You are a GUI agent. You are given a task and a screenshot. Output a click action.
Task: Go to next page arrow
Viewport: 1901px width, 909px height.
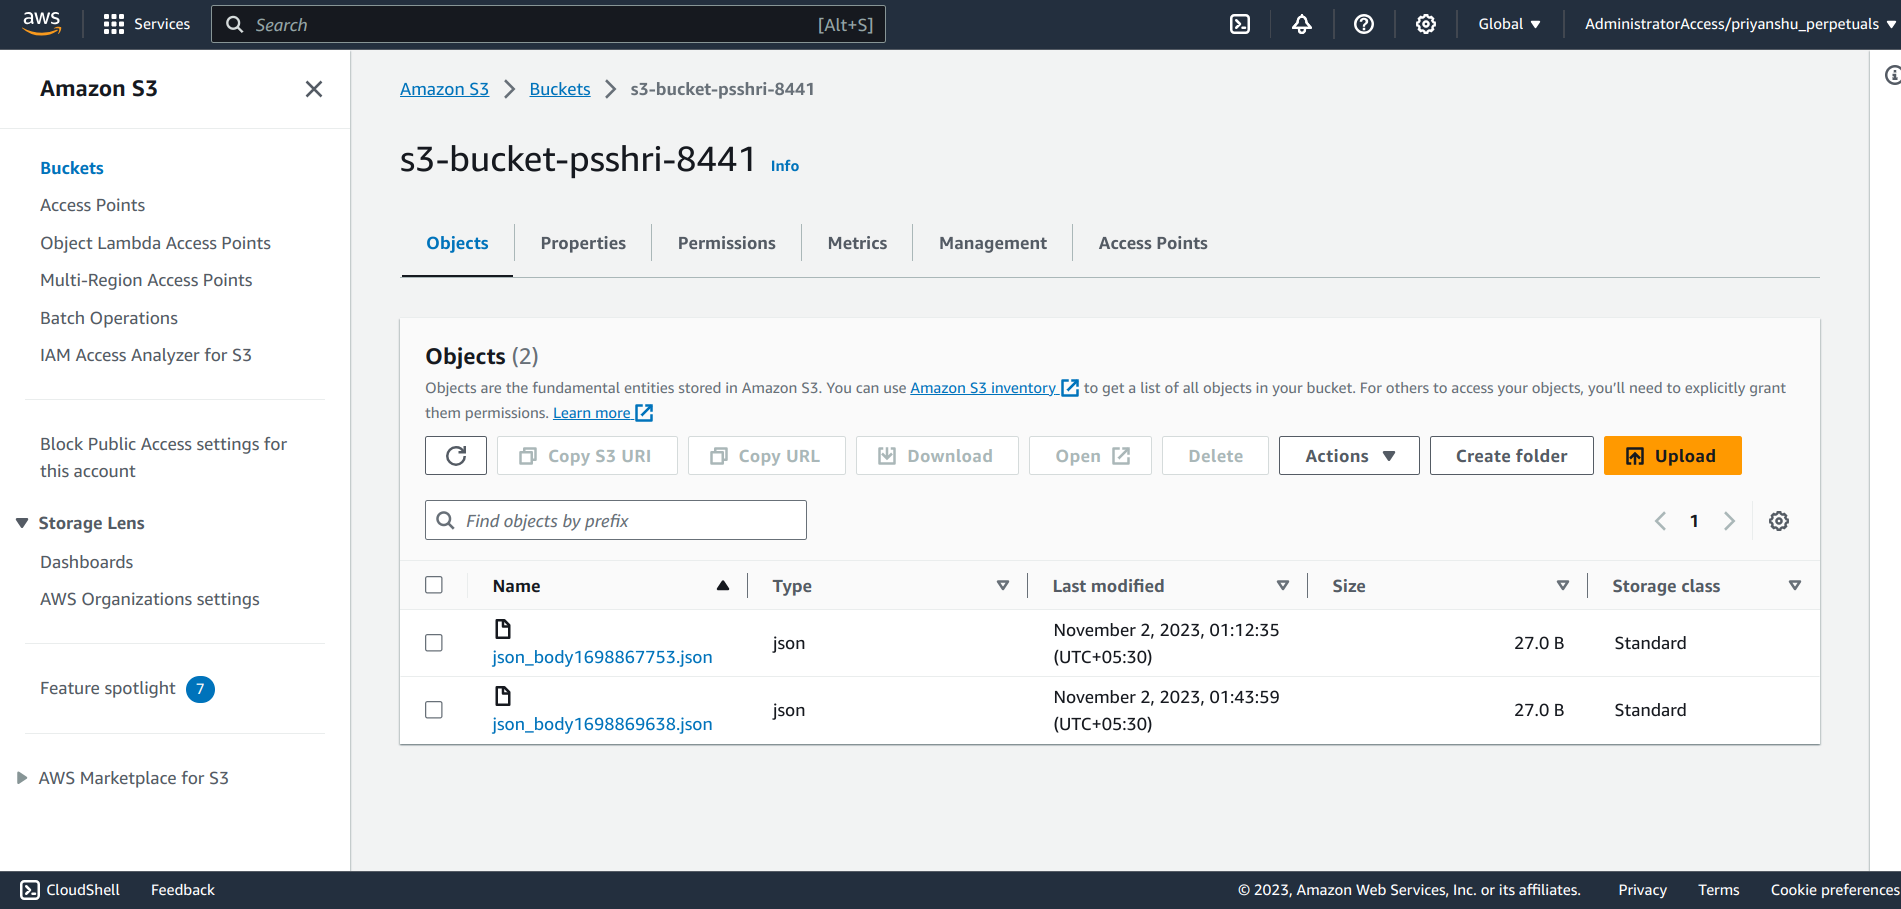pos(1729,521)
